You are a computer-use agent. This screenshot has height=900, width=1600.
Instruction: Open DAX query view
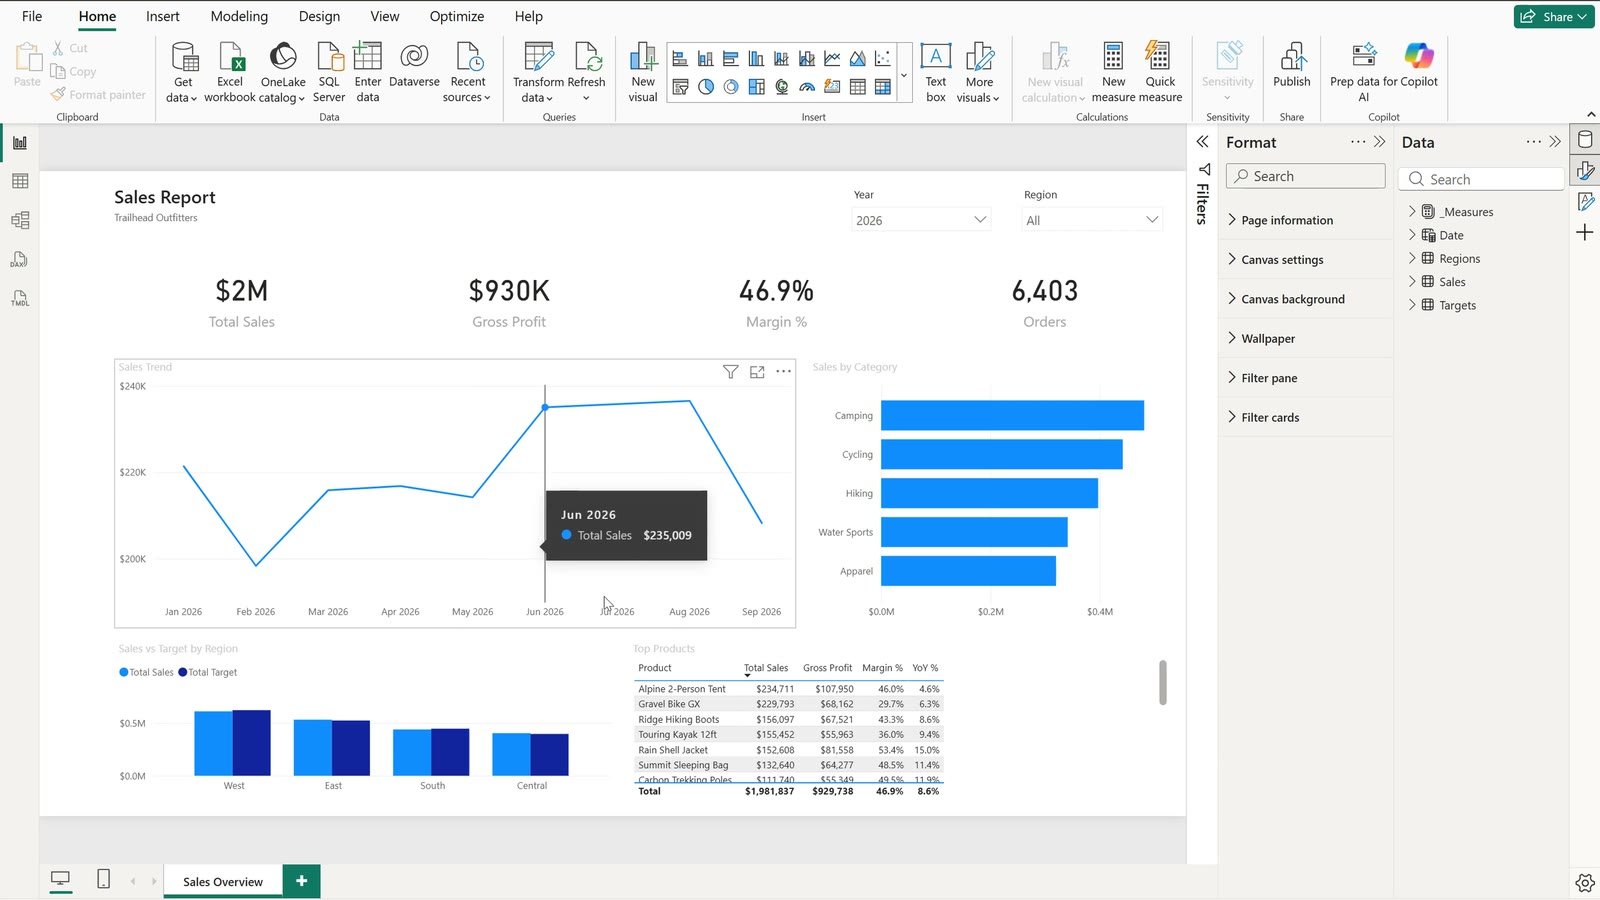(20, 260)
